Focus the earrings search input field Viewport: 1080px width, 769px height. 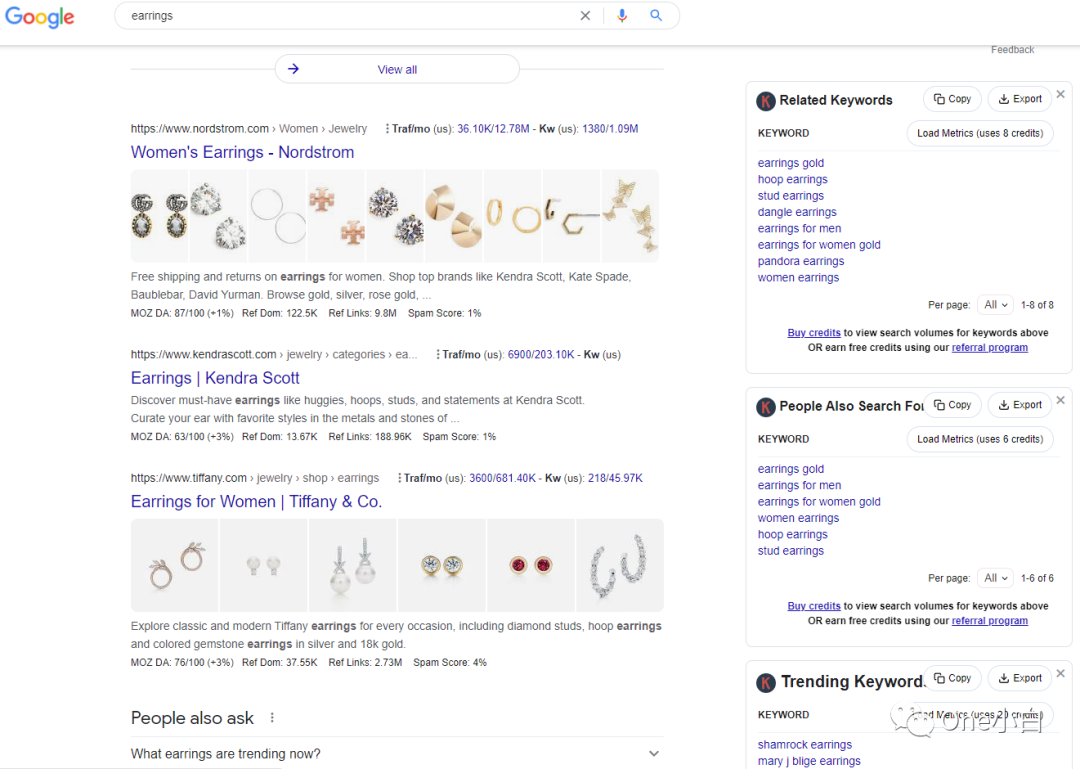(x=351, y=15)
